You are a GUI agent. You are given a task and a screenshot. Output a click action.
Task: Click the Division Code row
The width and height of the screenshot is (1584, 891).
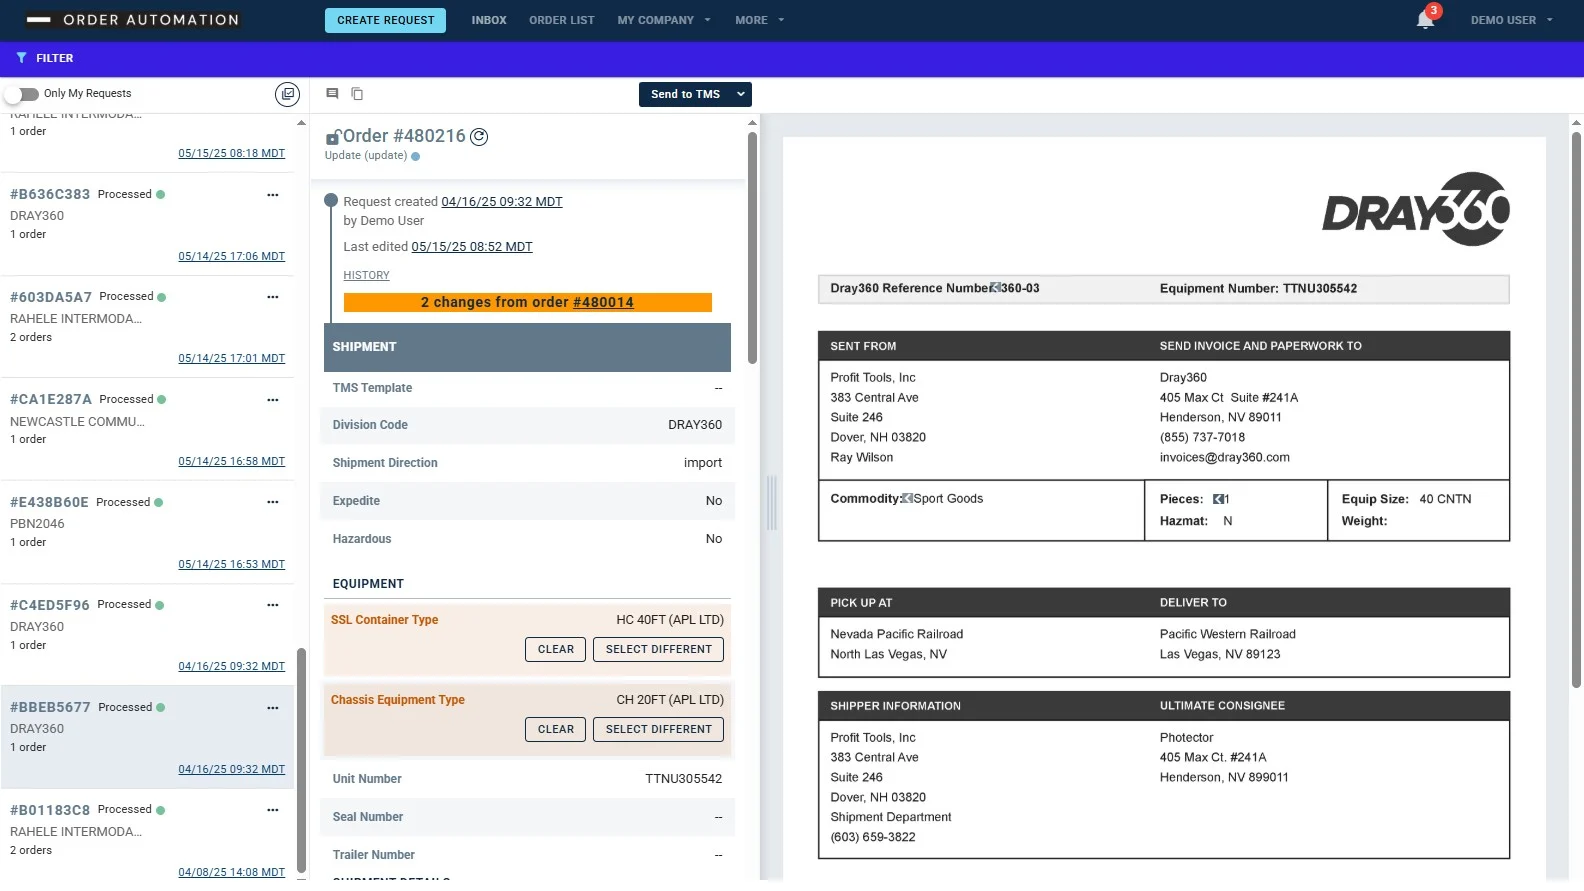527,425
